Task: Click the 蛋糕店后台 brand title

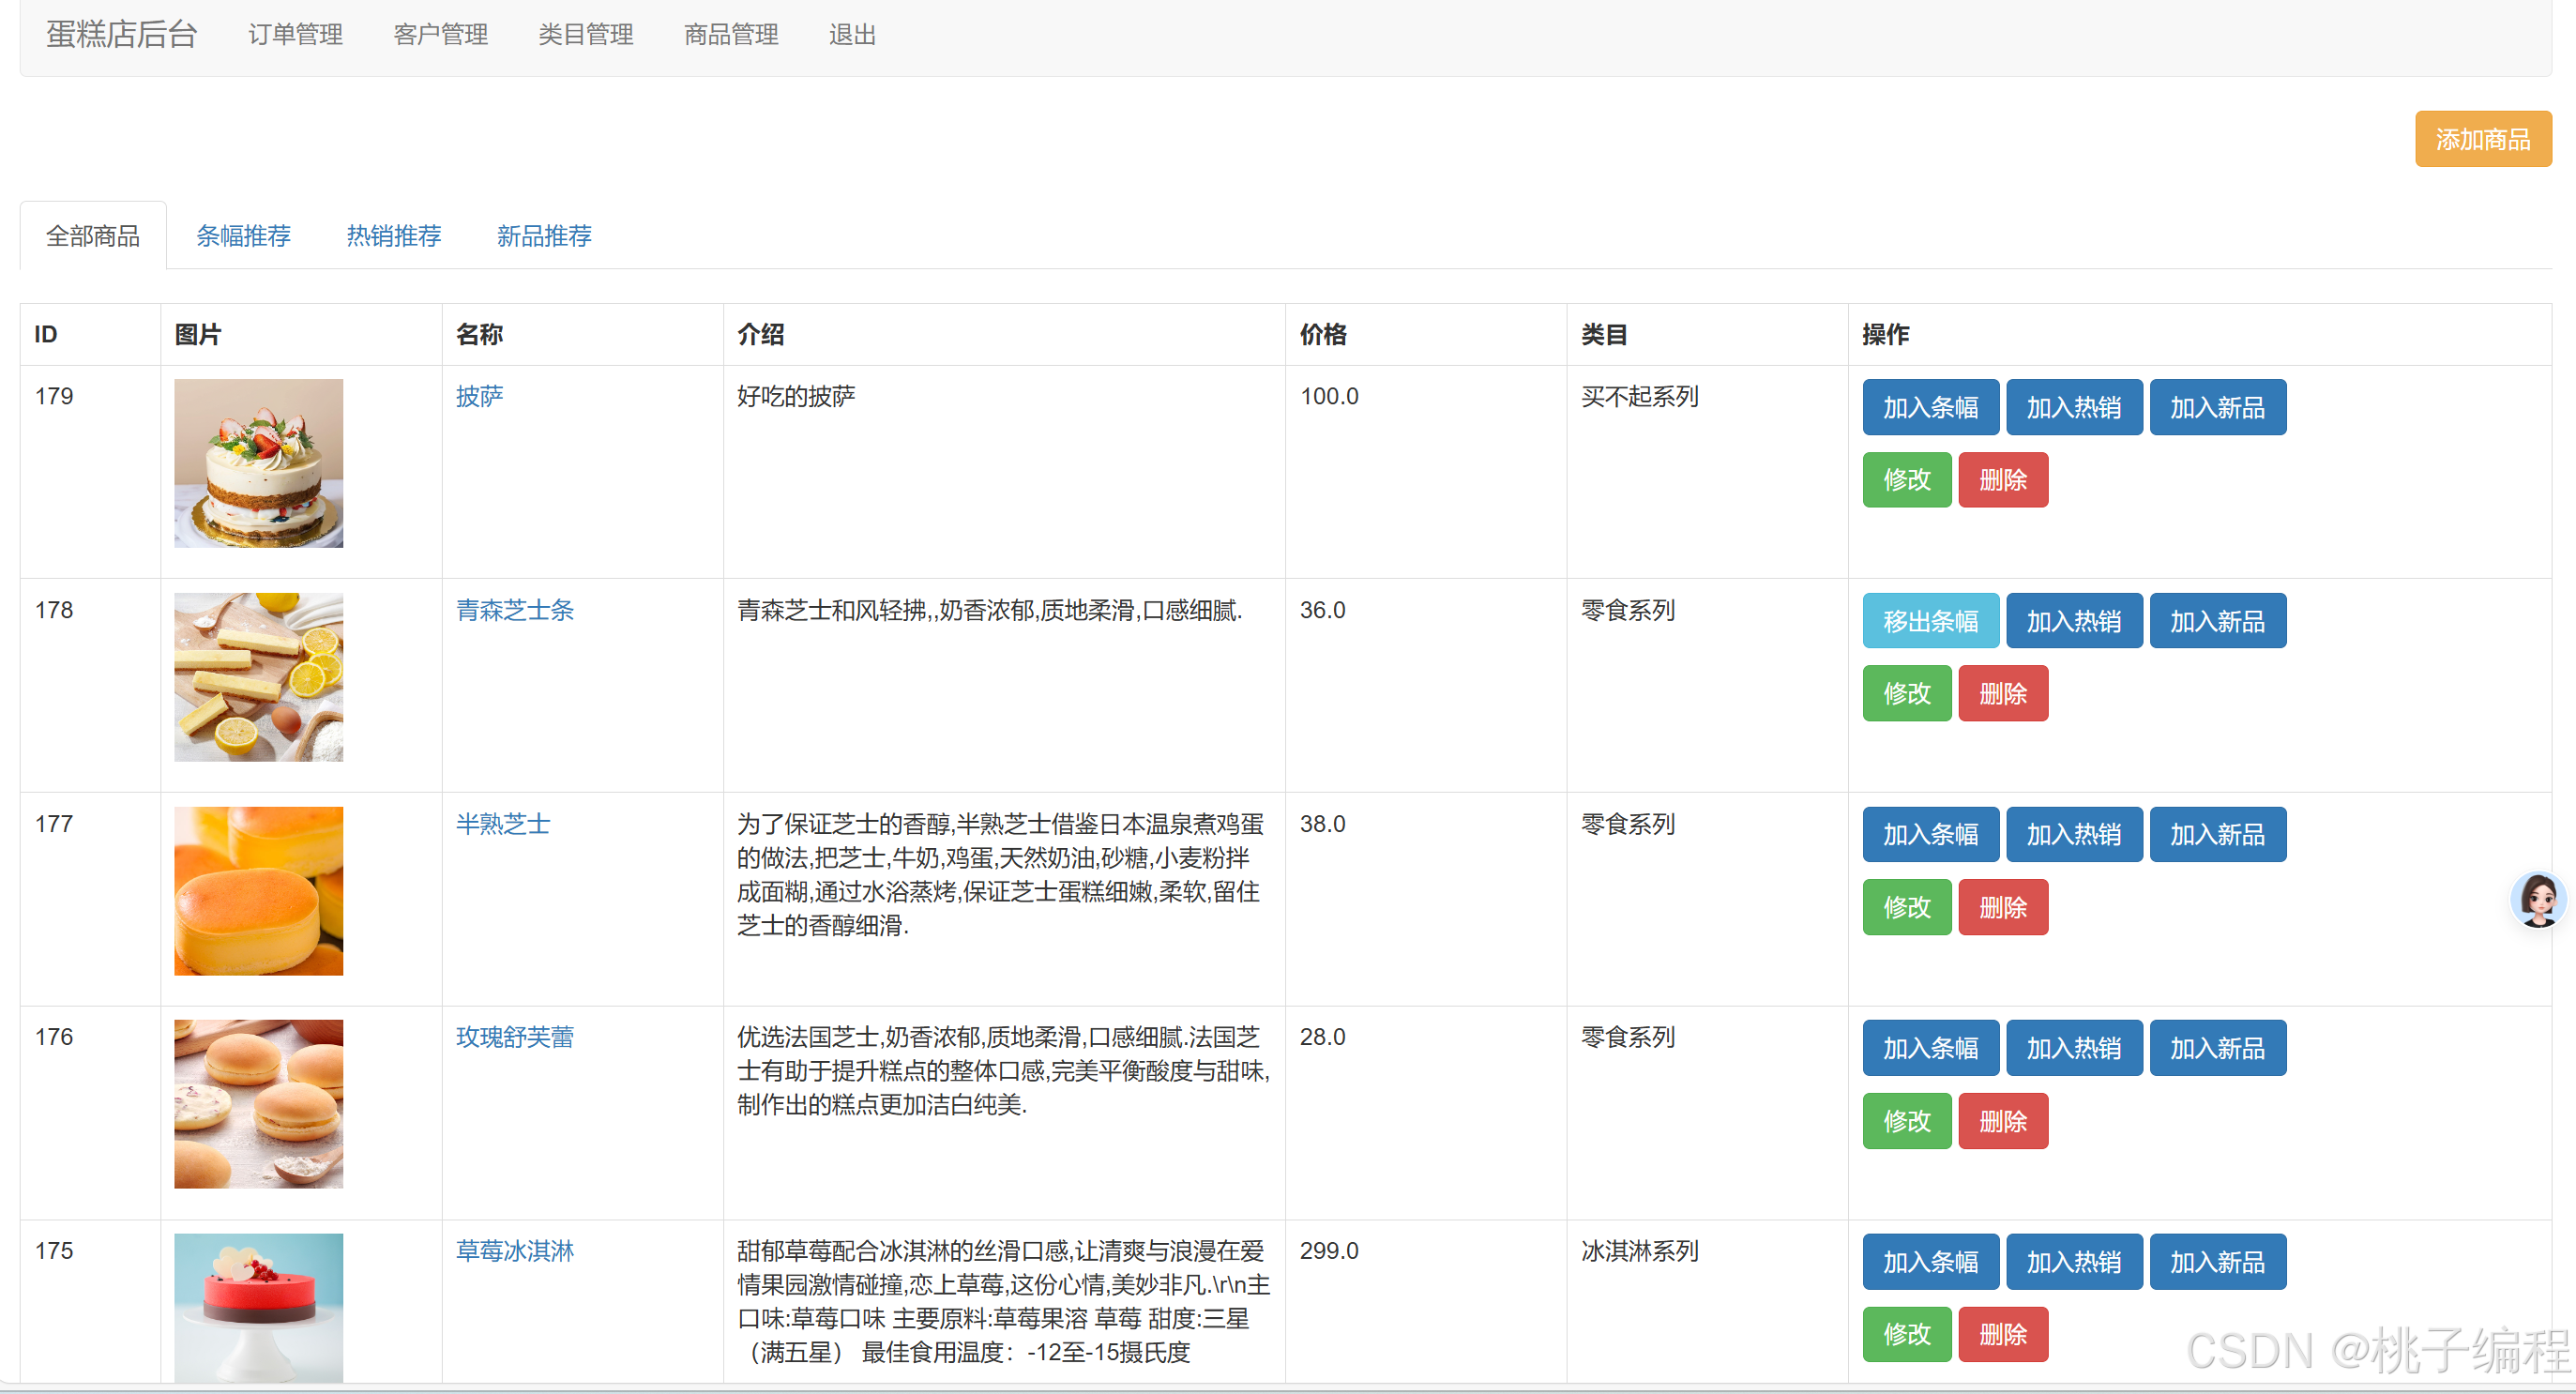Action: 121,35
